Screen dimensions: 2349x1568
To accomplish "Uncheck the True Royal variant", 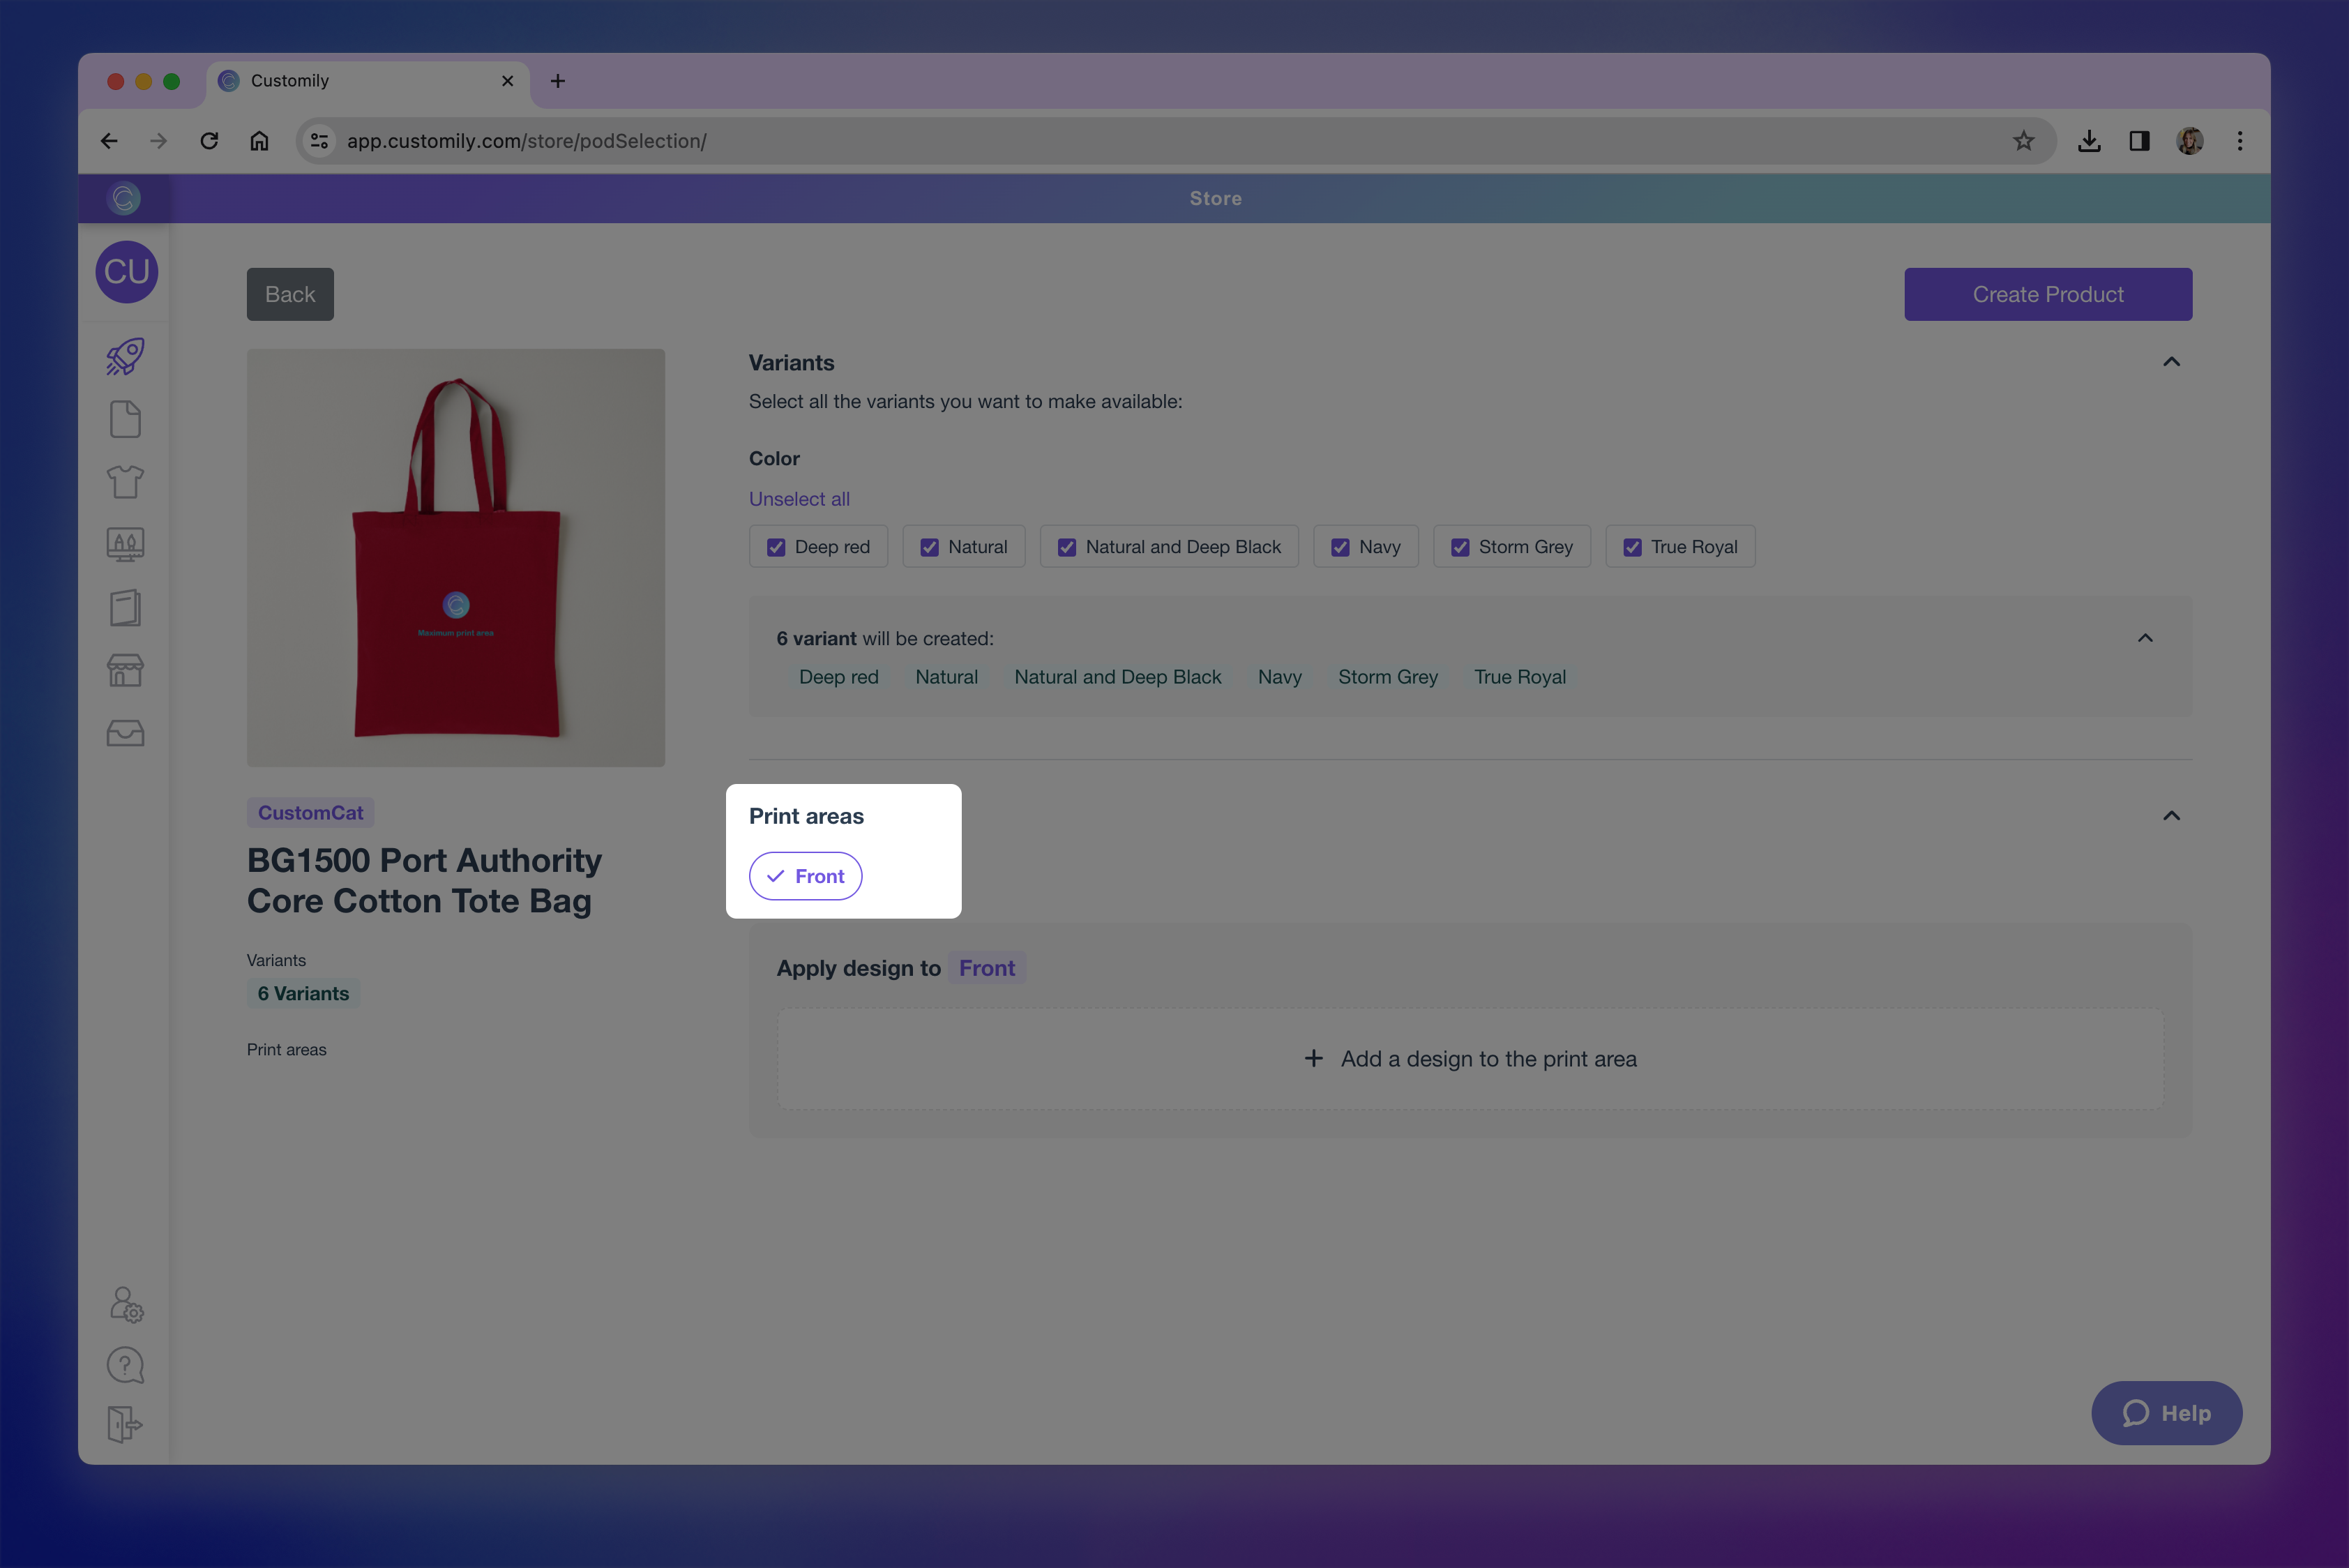I will coord(1632,547).
